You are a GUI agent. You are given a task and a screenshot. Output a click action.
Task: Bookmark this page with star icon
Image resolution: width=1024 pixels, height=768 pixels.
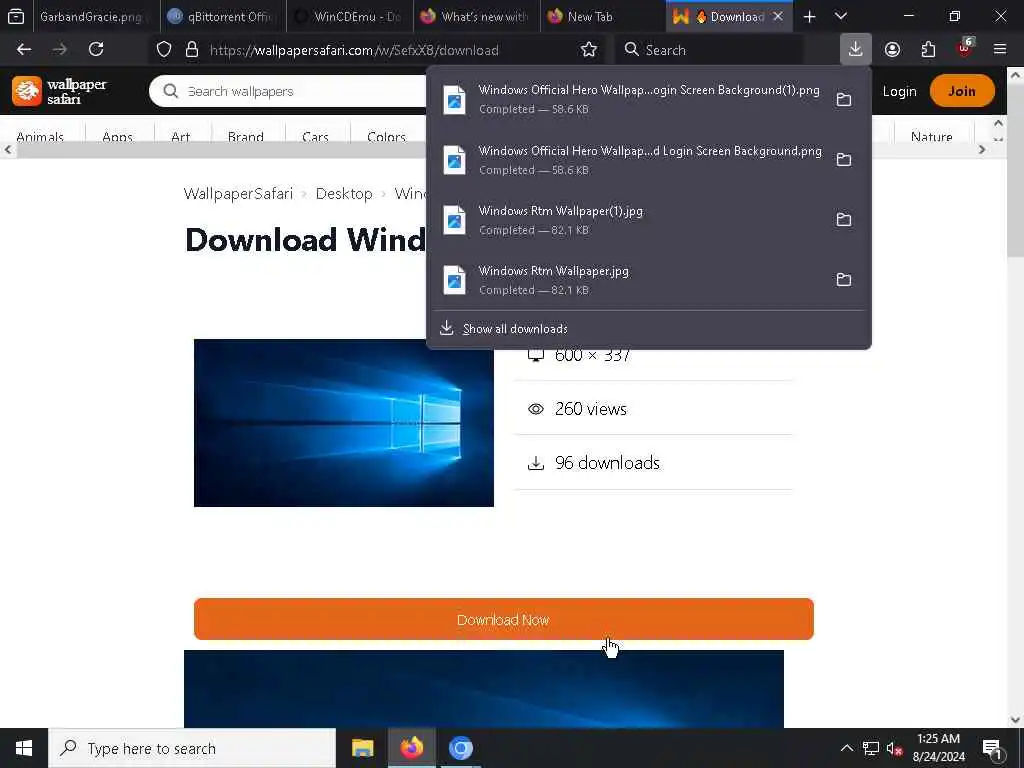[x=588, y=50]
